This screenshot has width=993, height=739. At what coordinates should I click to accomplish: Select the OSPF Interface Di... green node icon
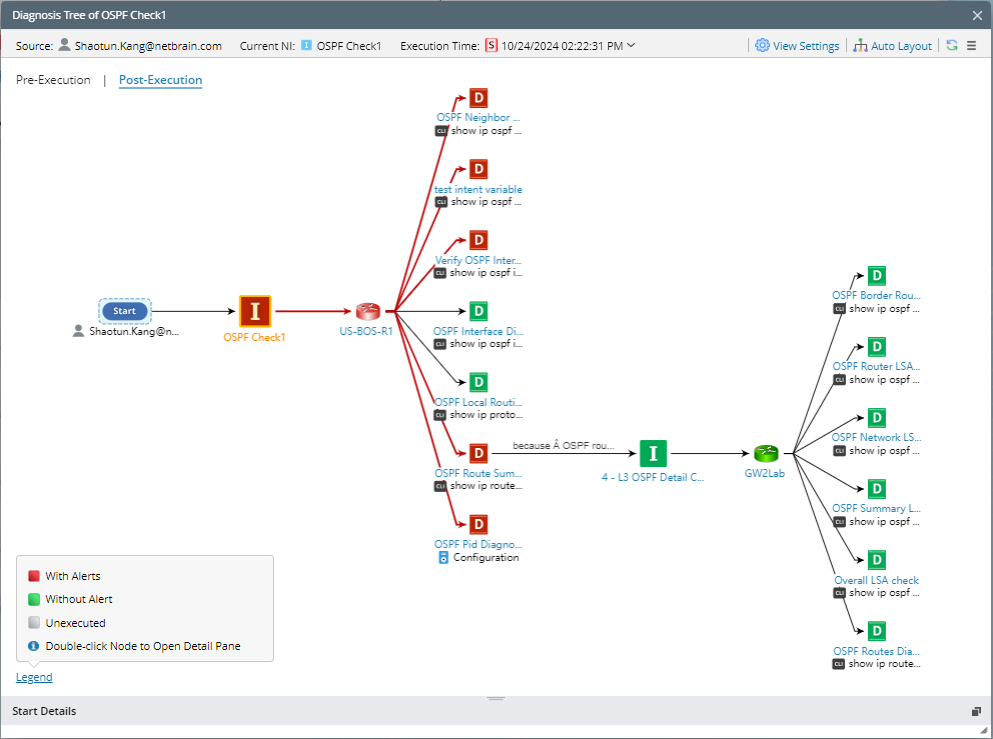click(479, 311)
